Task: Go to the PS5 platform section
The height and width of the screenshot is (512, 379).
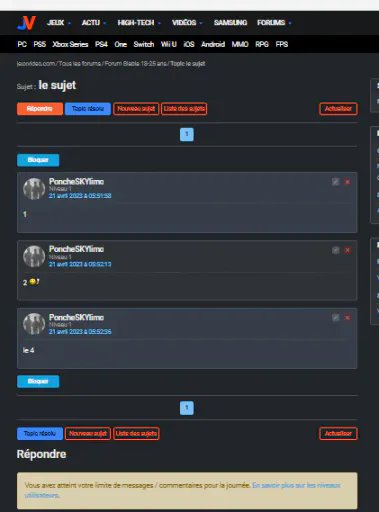Action: (40, 44)
